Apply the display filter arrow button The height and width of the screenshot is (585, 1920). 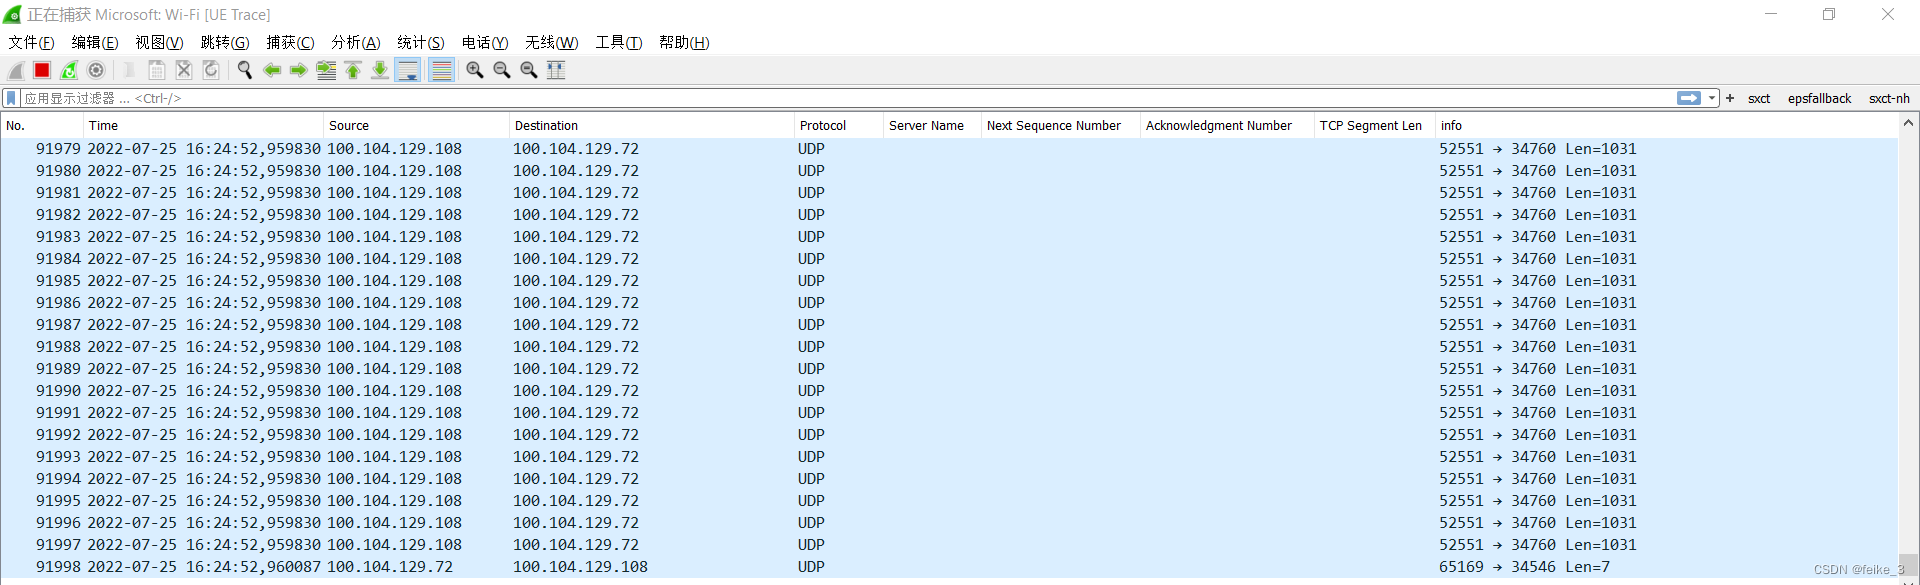pos(1689,98)
